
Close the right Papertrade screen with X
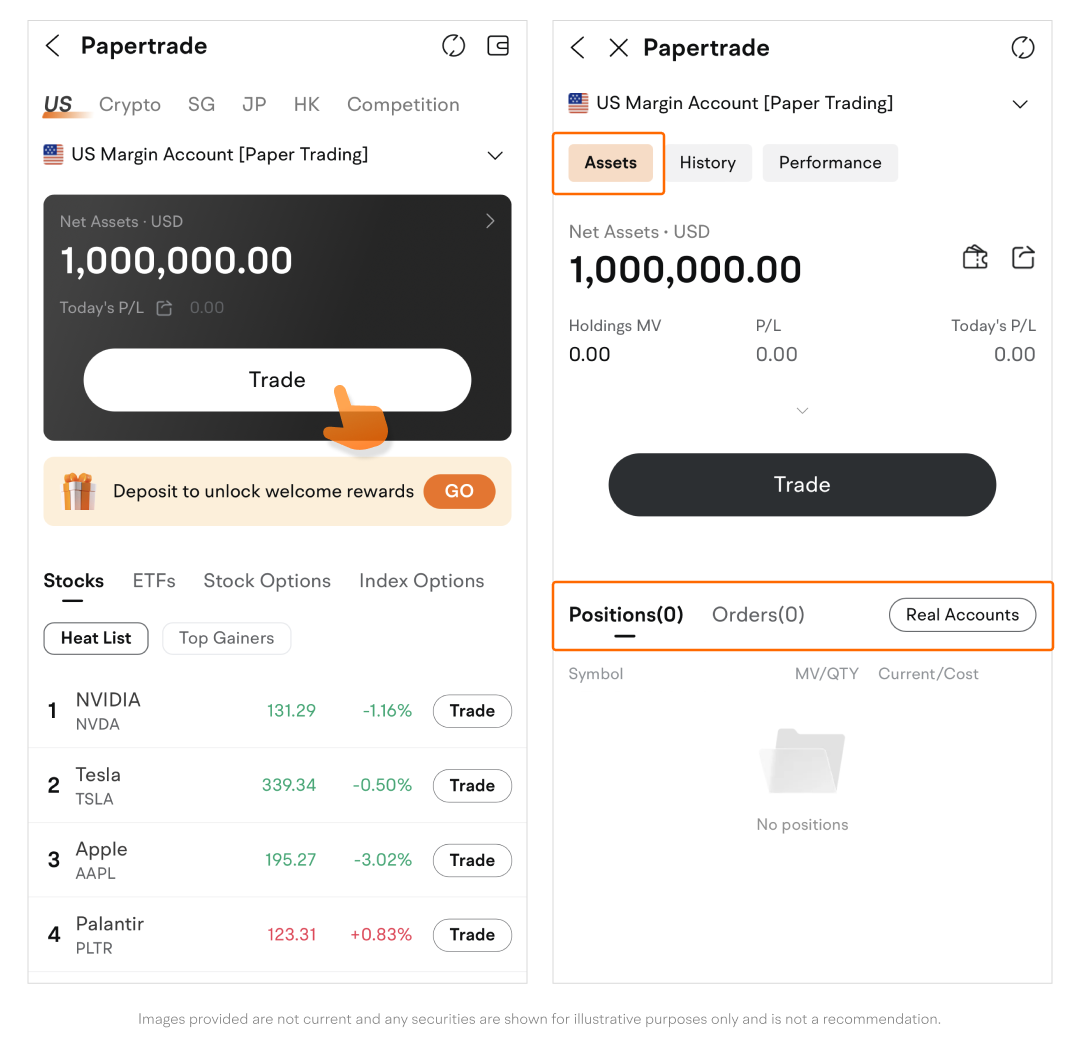click(x=619, y=48)
